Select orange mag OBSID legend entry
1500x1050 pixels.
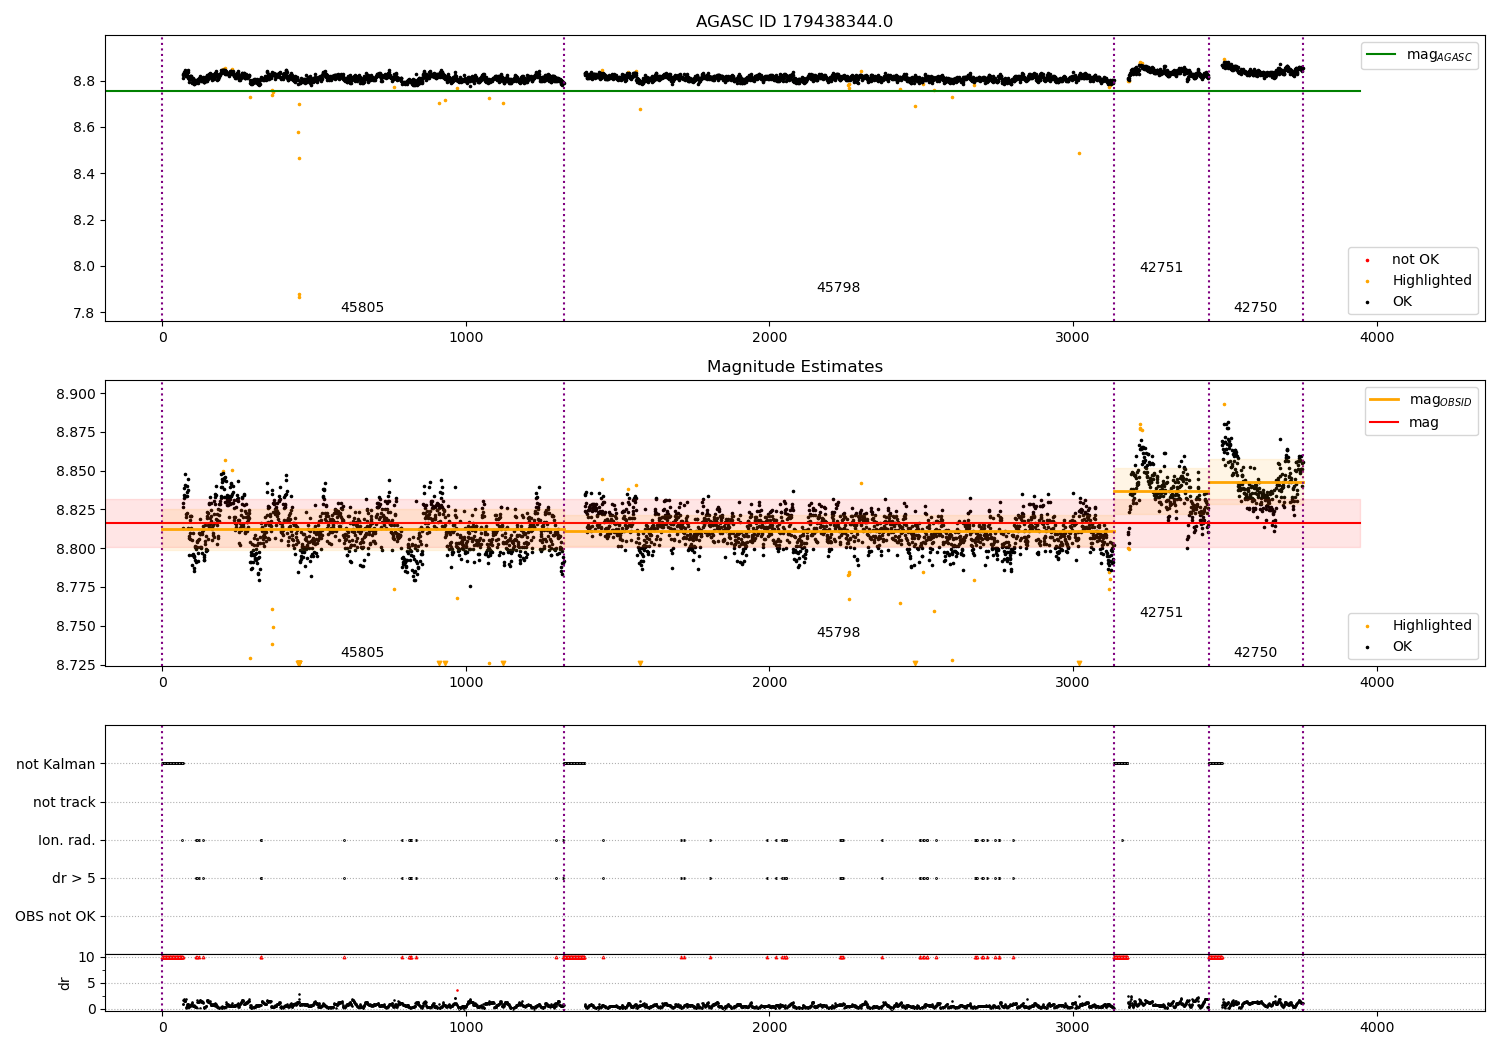(x=1421, y=400)
